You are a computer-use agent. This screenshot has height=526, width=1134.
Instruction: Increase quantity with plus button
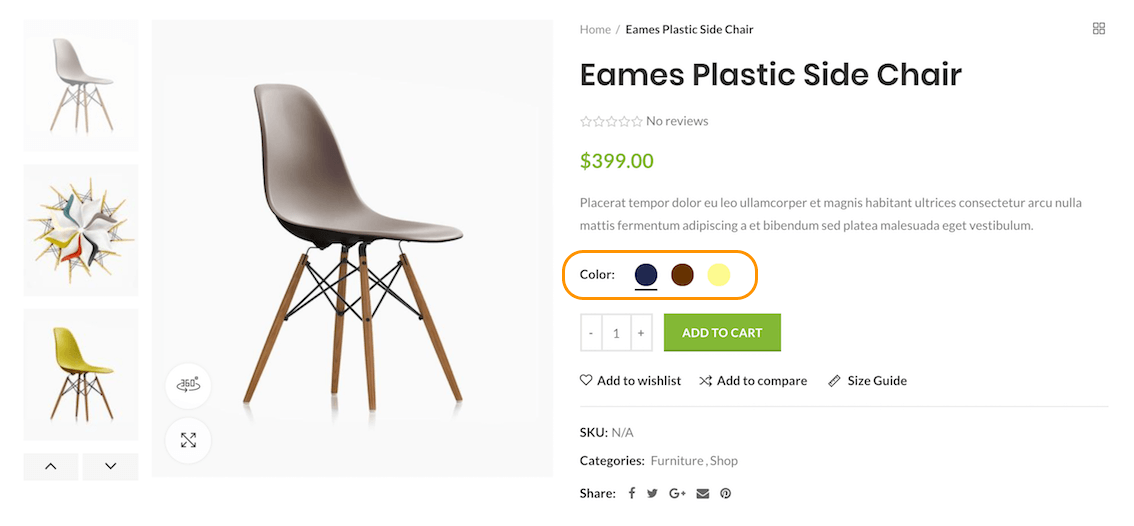point(641,333)
